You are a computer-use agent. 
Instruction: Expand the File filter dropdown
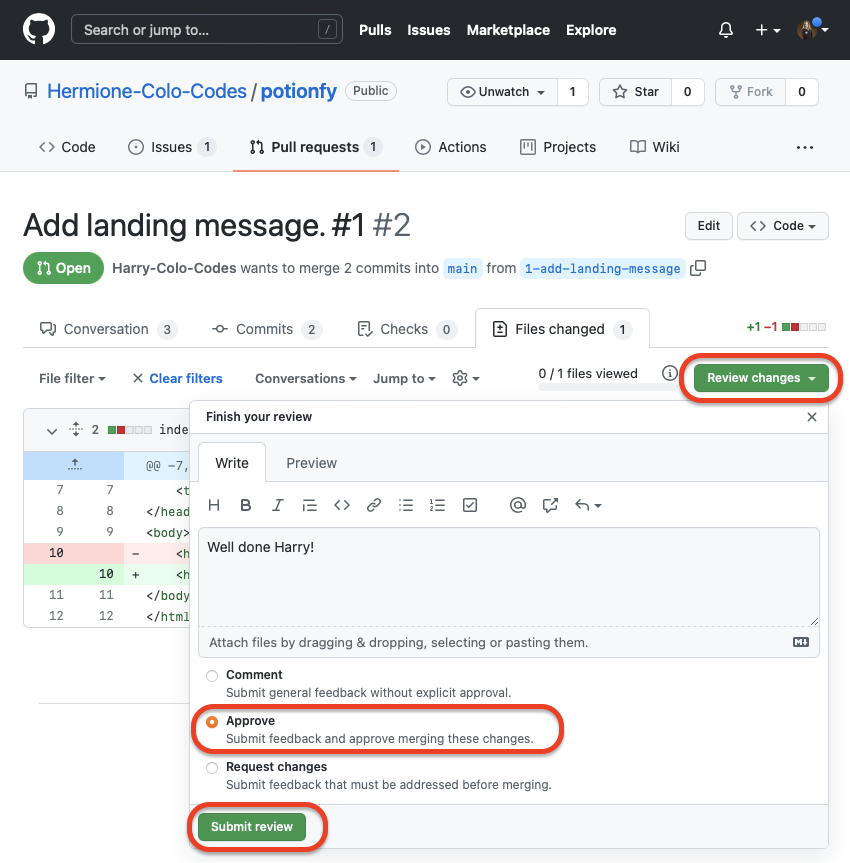(72, 378)
